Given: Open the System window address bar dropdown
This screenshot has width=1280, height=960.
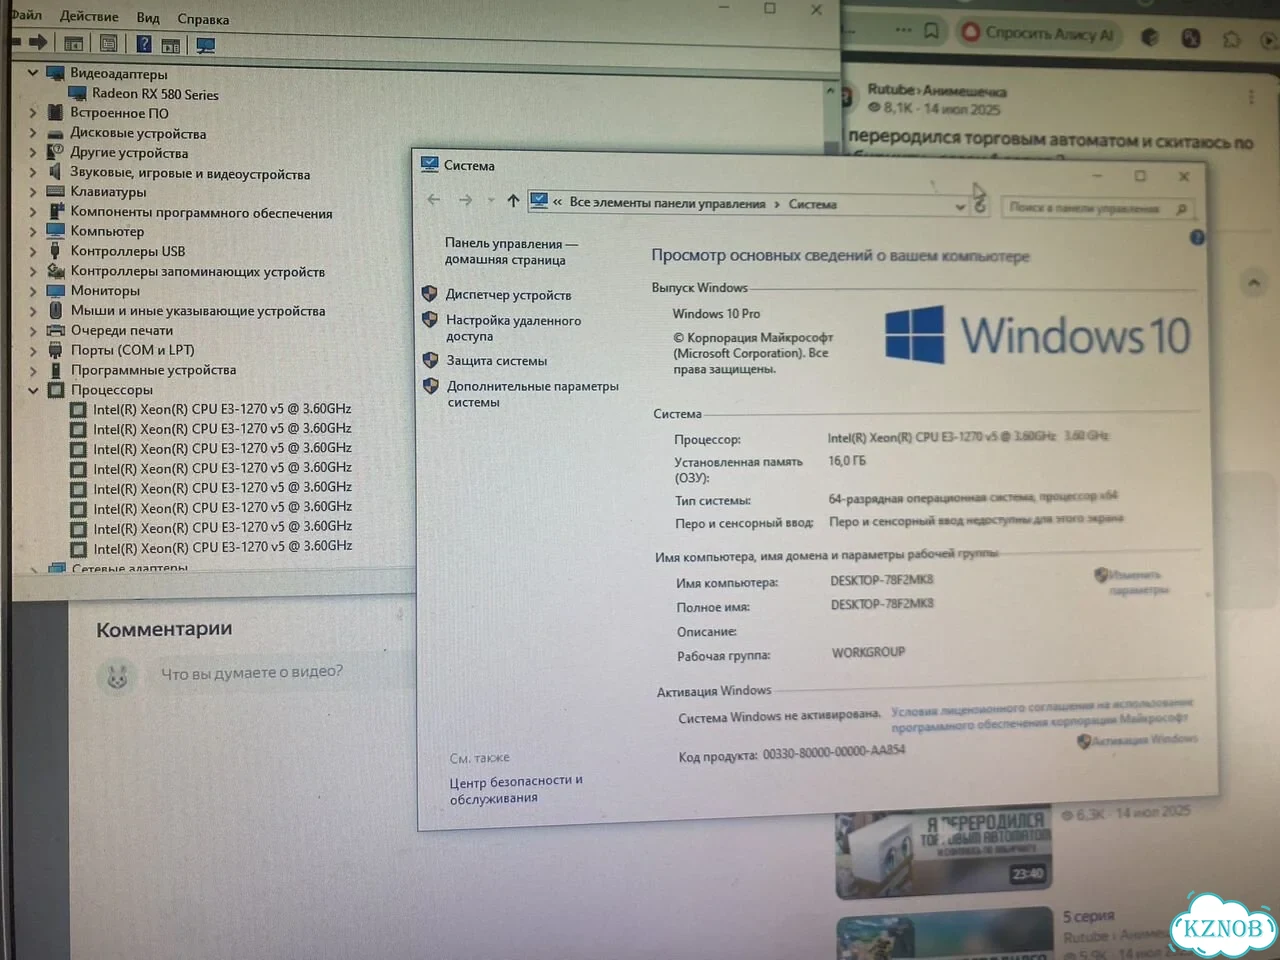Looking at the screenshot, I should [x=960, y=206].
